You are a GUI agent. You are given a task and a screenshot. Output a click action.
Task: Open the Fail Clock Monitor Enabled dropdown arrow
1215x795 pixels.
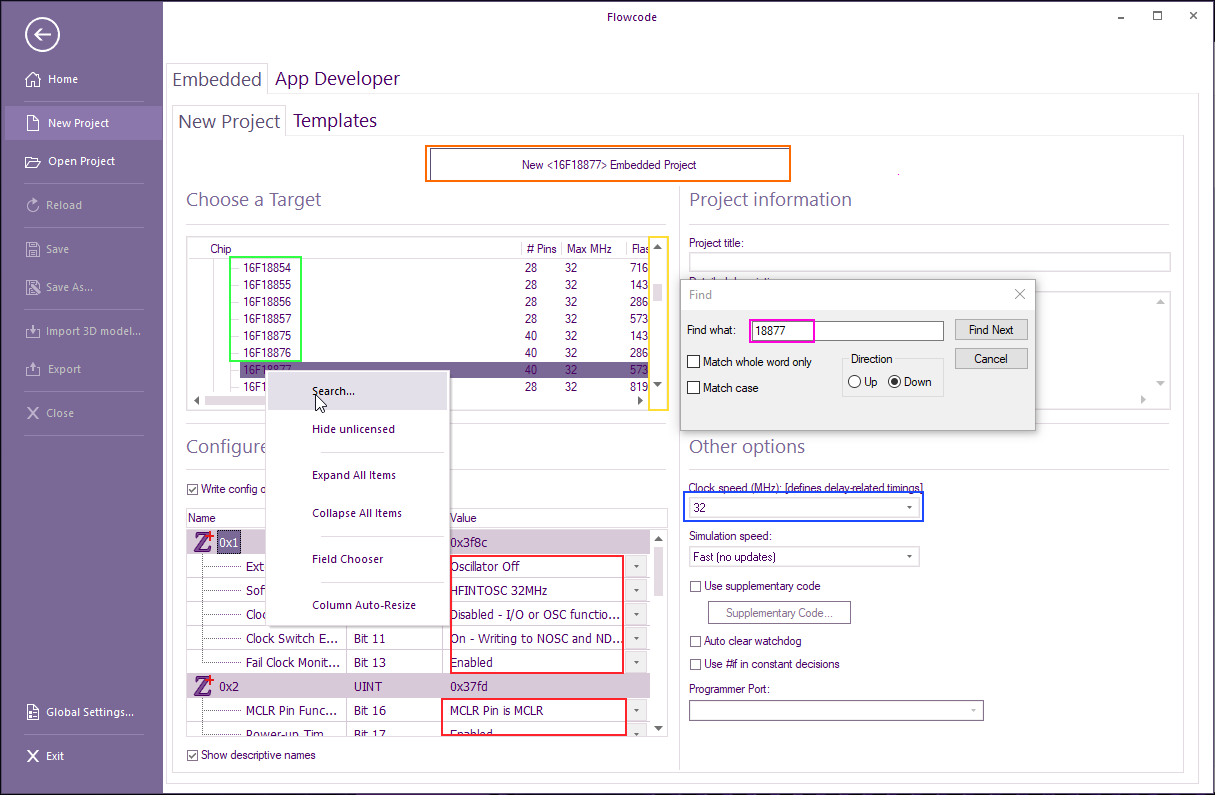[637, 663]
